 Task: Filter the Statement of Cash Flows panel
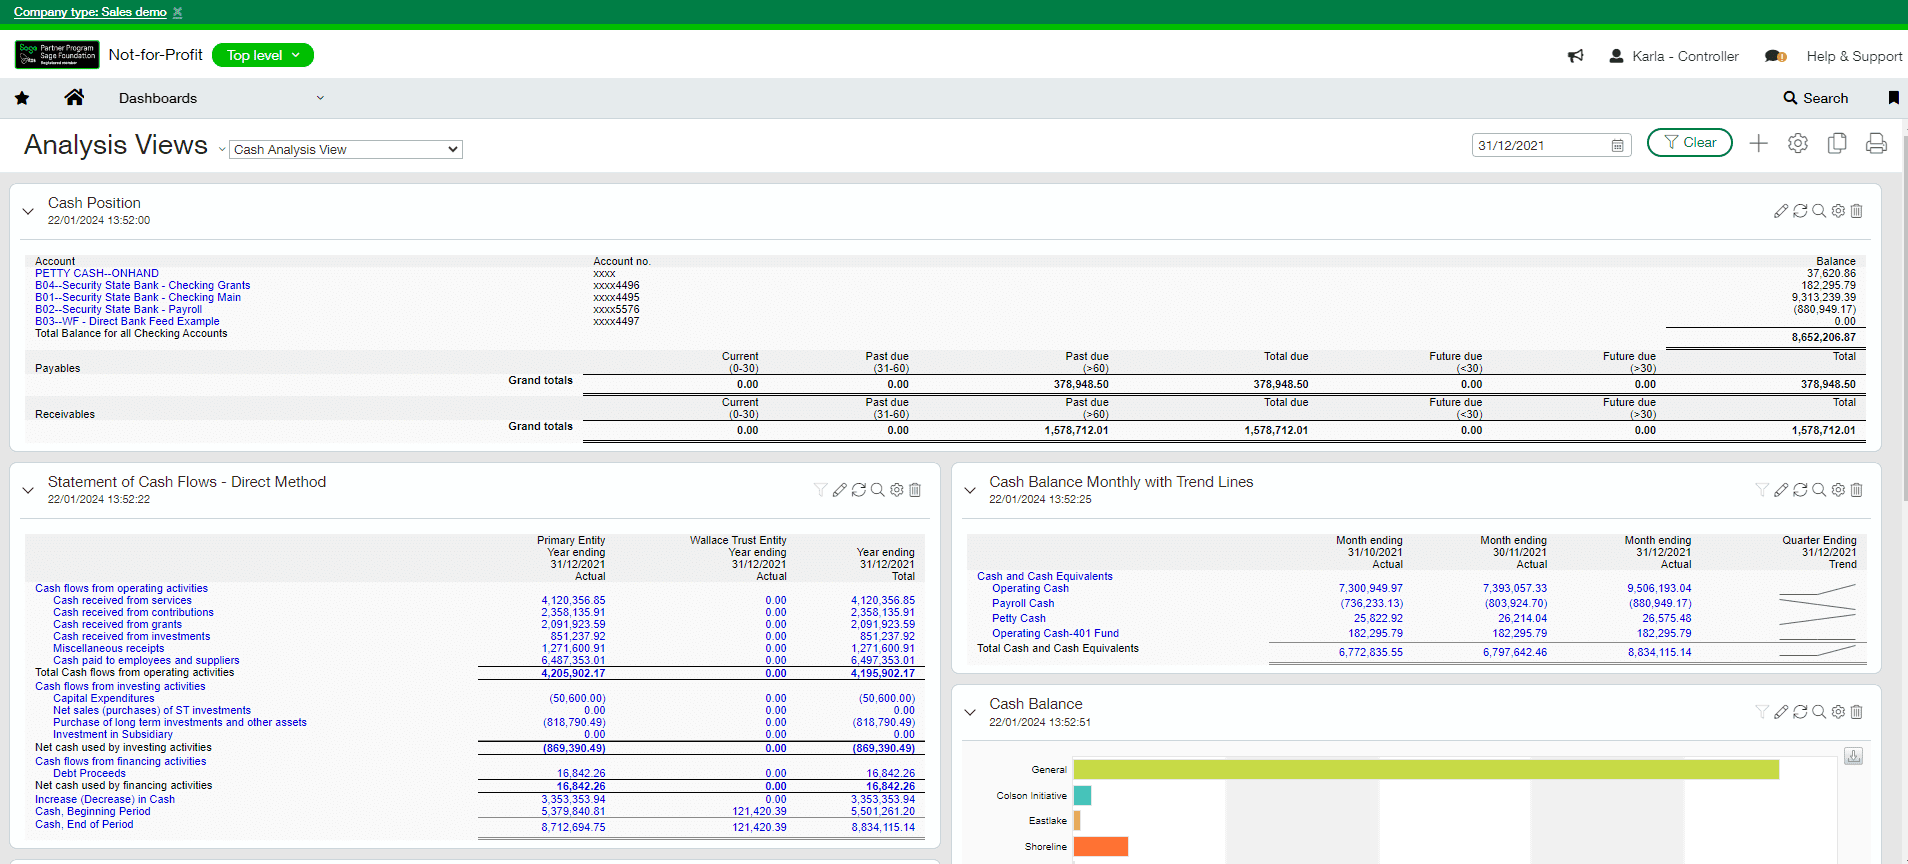820,490
